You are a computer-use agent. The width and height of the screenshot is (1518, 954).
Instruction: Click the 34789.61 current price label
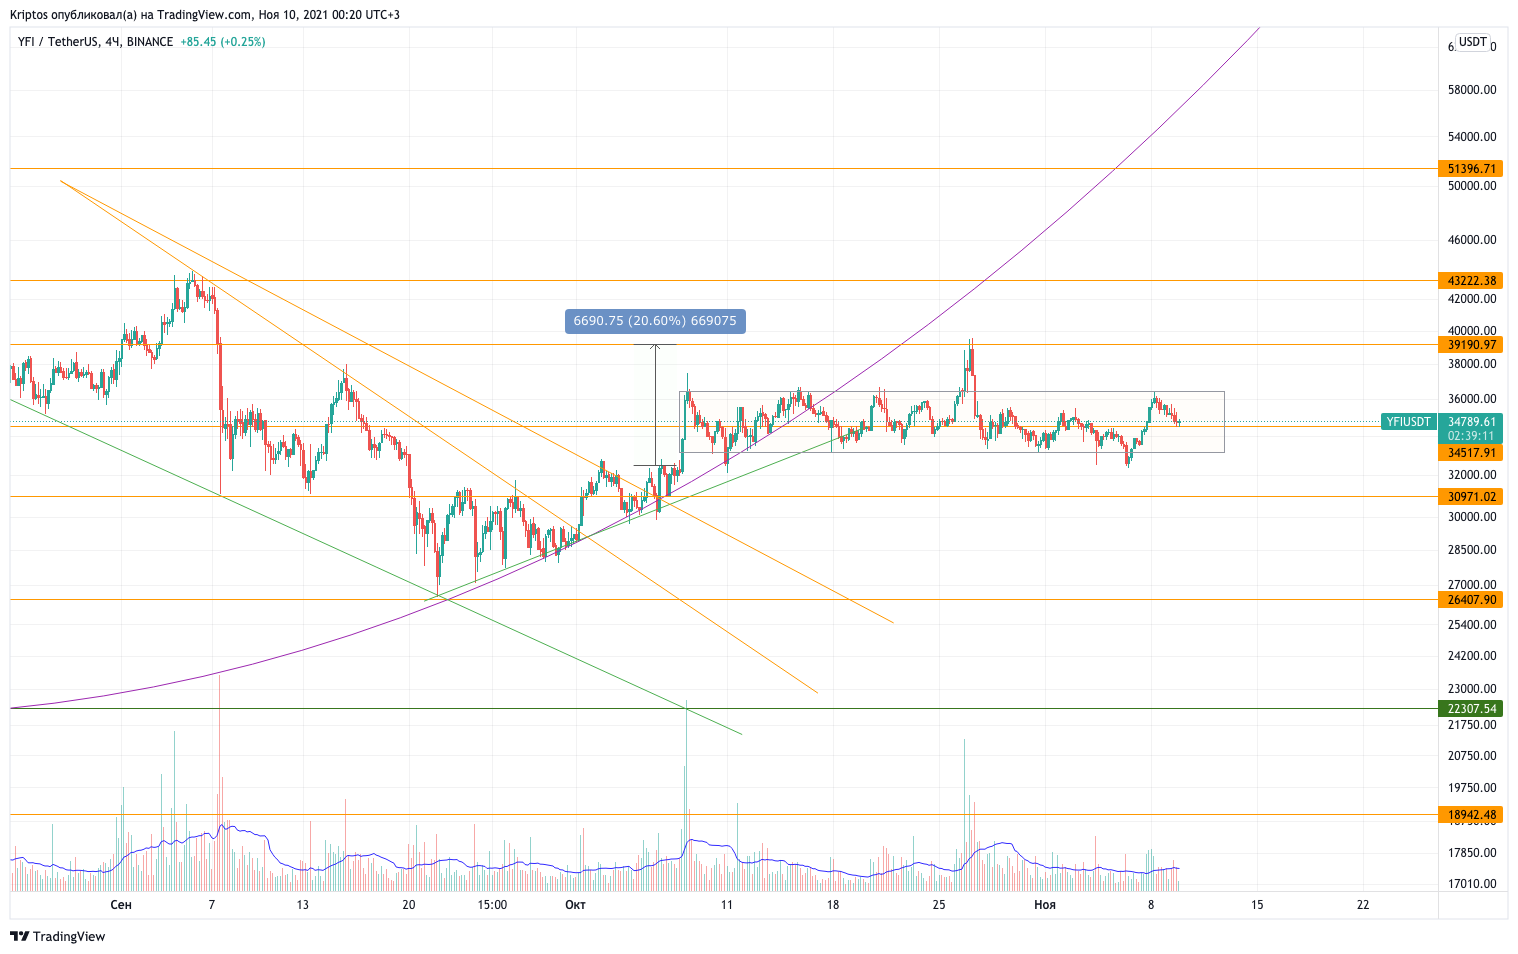pyautogui.click(x=1471, y=422)
